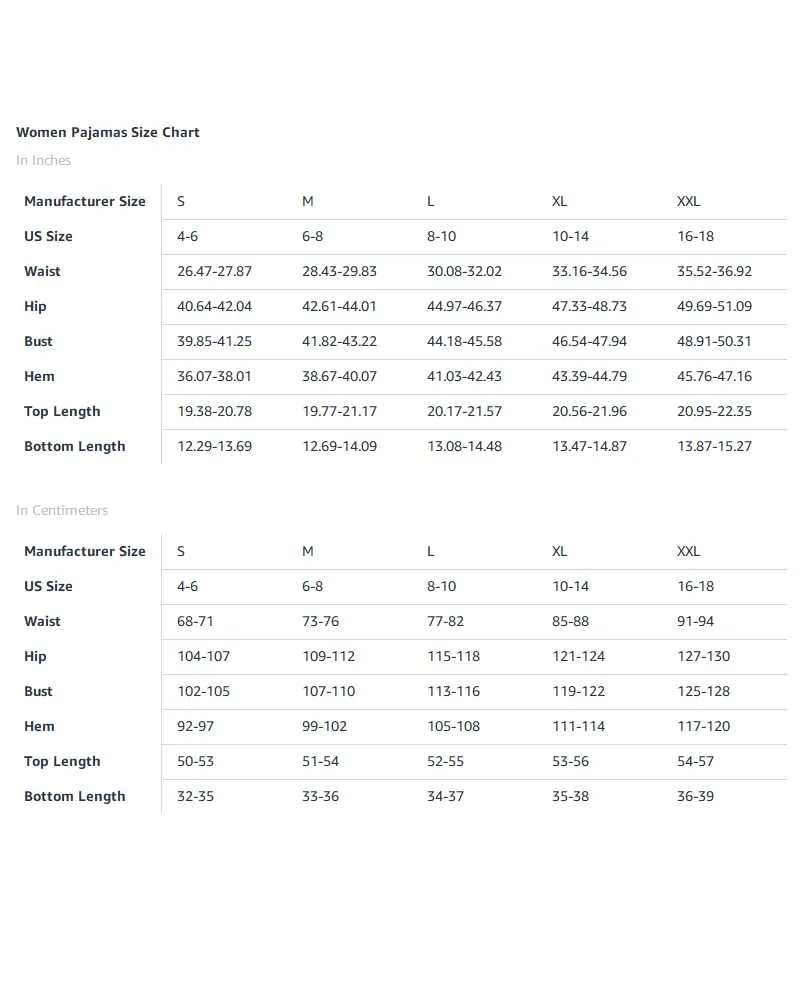Image resolution: width=800 pixels, height=1000 pixels.
Task: Click the inches bust value 39.85-41.25
Action: pyautogui.click(x=214, y=341)
